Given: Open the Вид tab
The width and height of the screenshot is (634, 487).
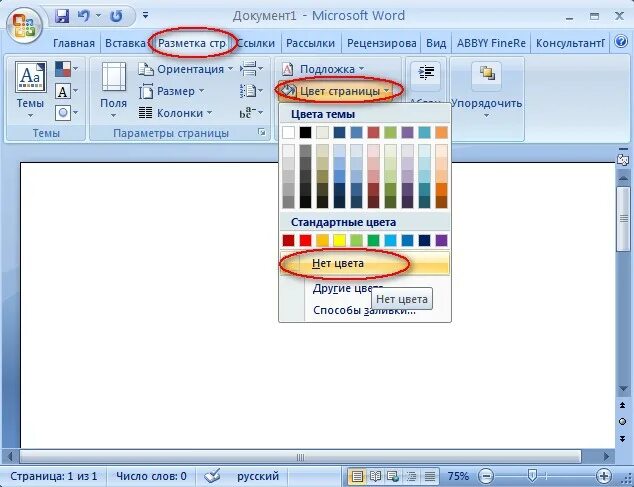Looking at the screenshot, I should click(x=436, y=43).
